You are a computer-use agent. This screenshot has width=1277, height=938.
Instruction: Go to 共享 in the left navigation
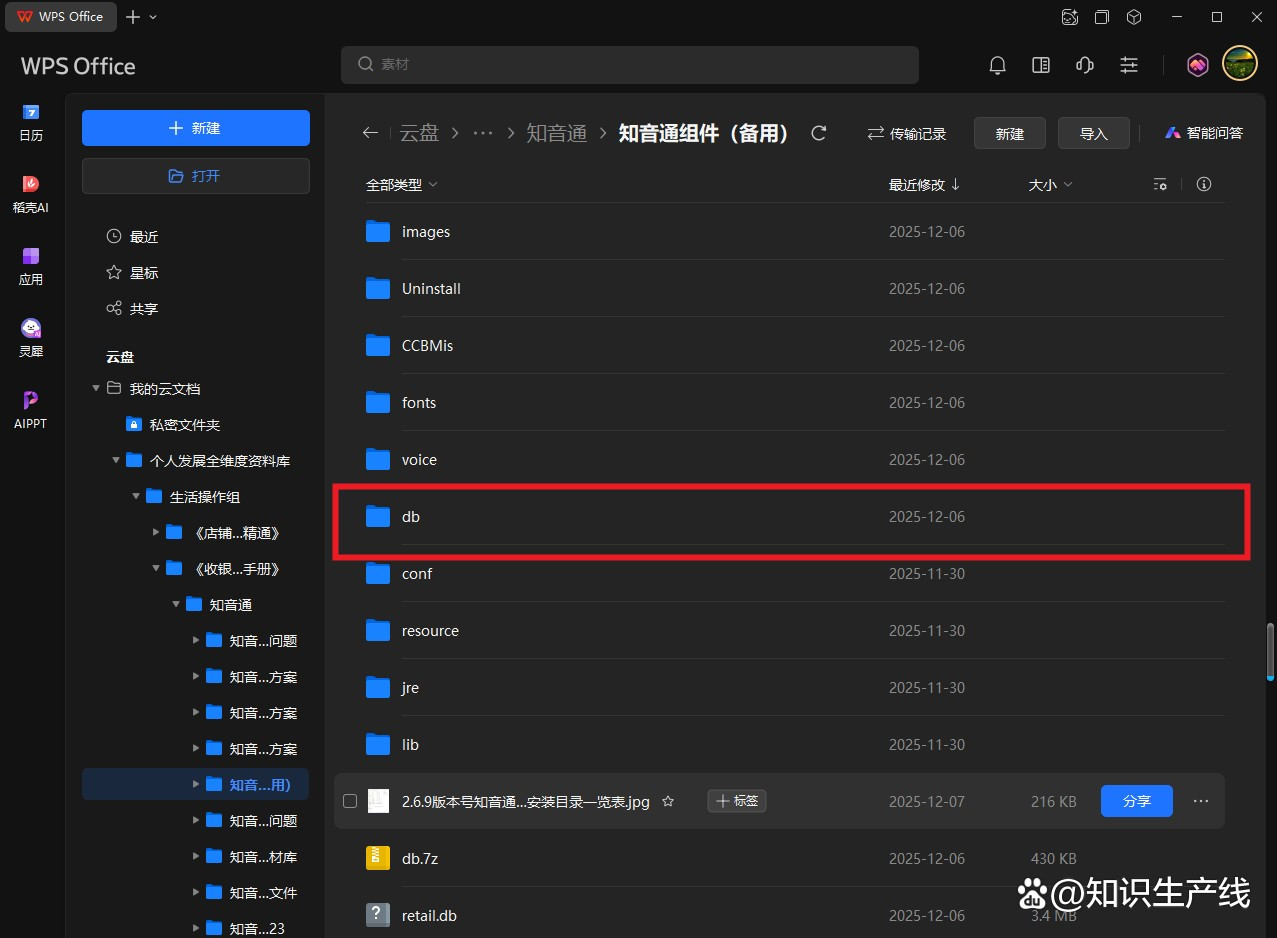[144, 309]
